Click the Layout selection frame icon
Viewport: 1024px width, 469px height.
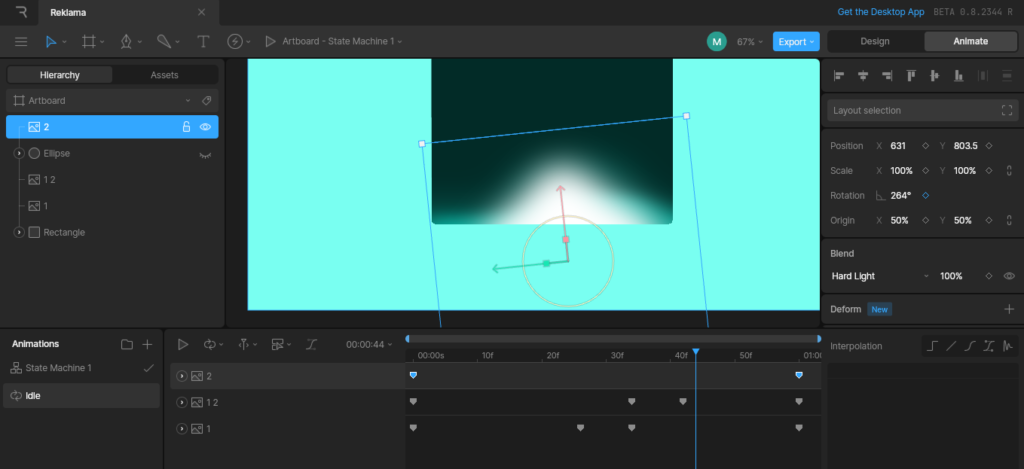point(1006,110)
